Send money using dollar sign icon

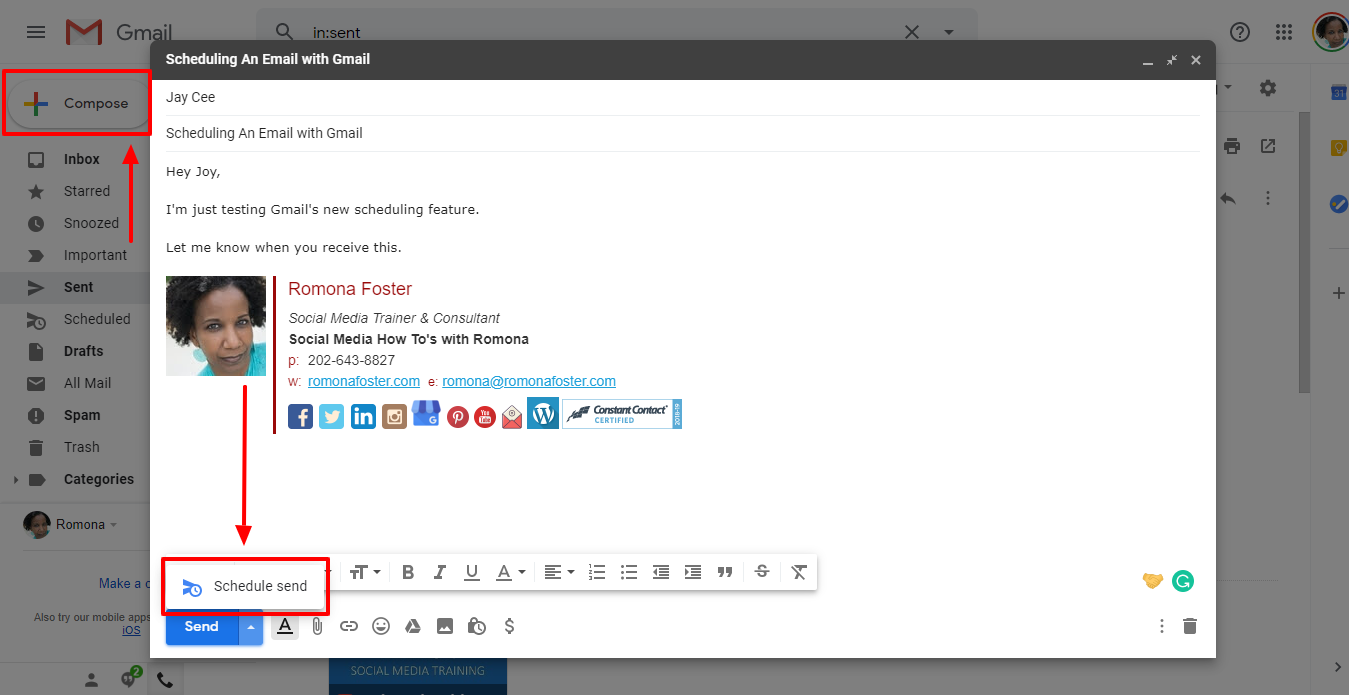pyautogui.click(x=509, y=626)
